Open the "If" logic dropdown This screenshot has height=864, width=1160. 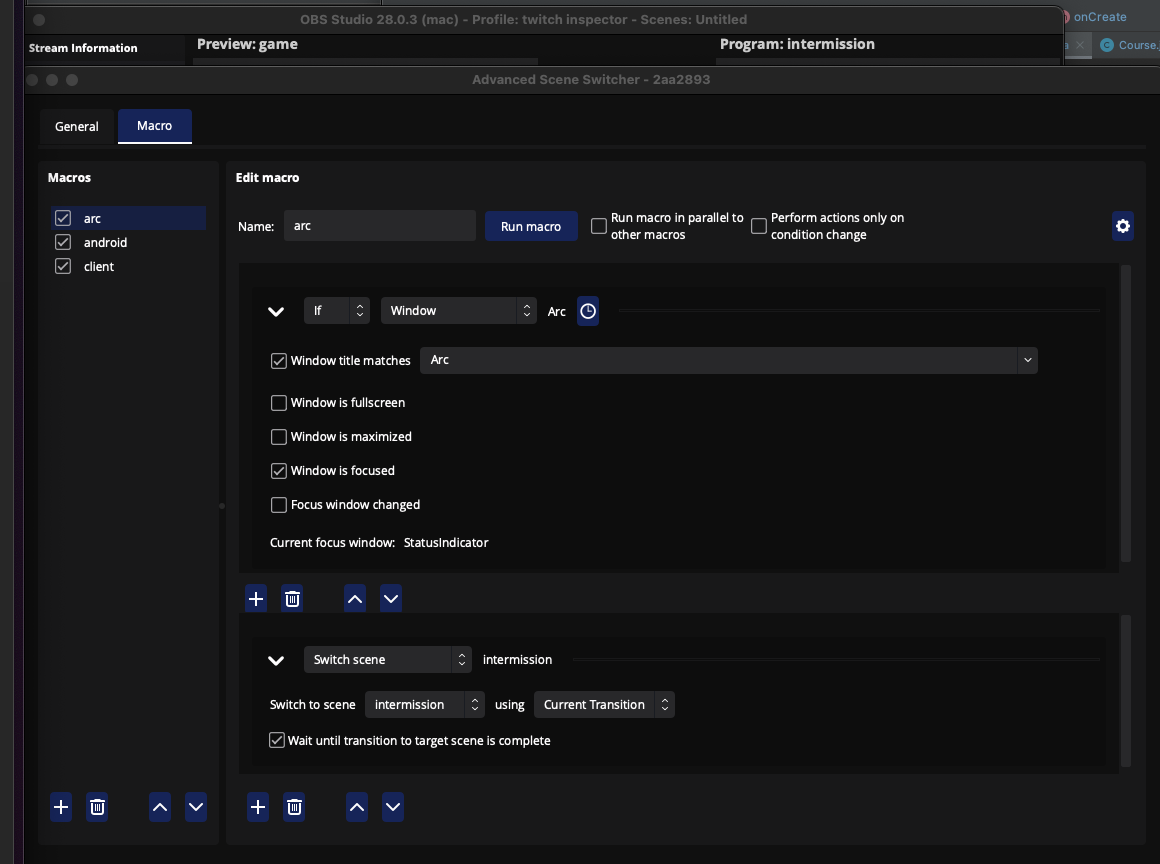tap(336, 310)
